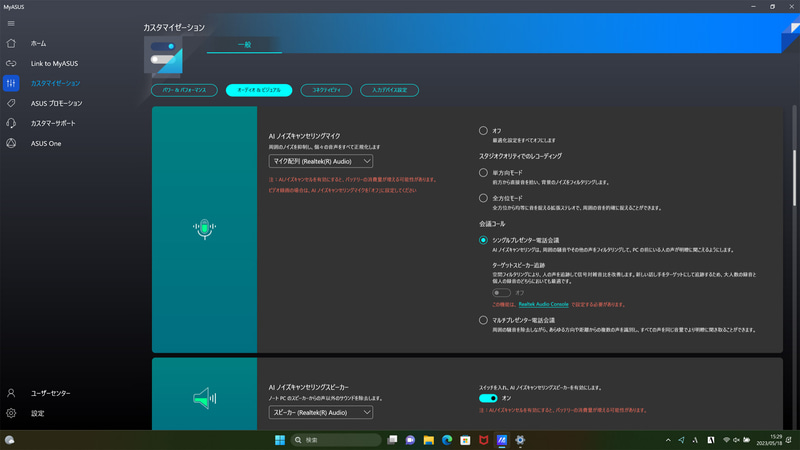Open the ASUS プロモーション tag icon

click(x=11, y=103)
